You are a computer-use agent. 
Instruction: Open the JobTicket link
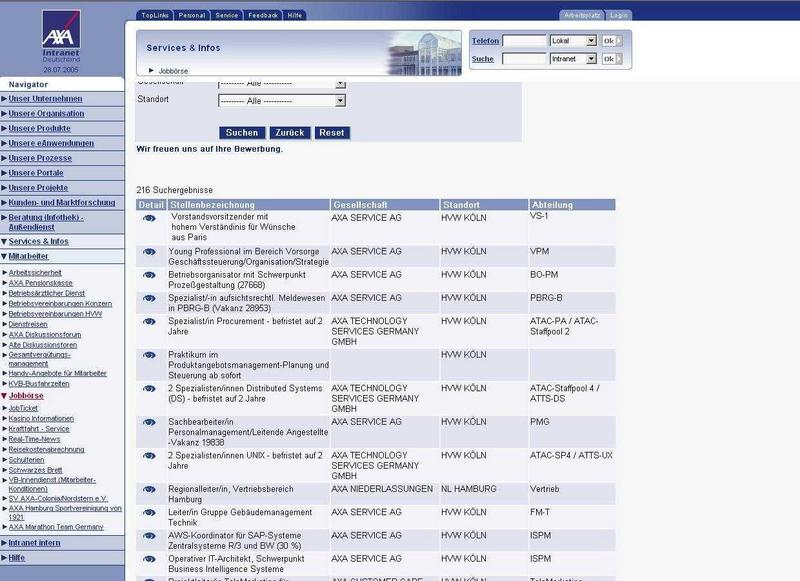tap(23, 408)
